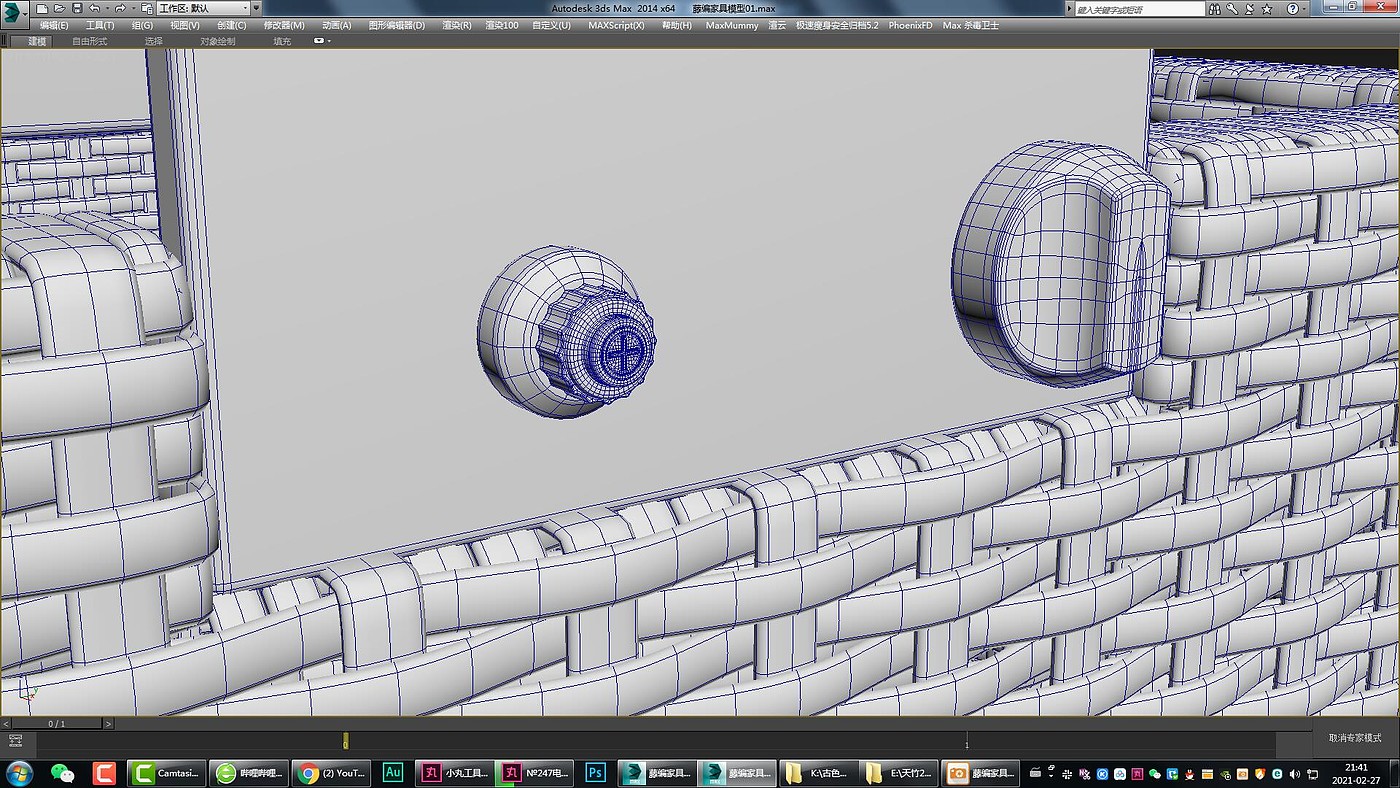Open Photoshop from the Windows taskbar
The height and width of the screenshot is (788, 1400).
(596, 773)
